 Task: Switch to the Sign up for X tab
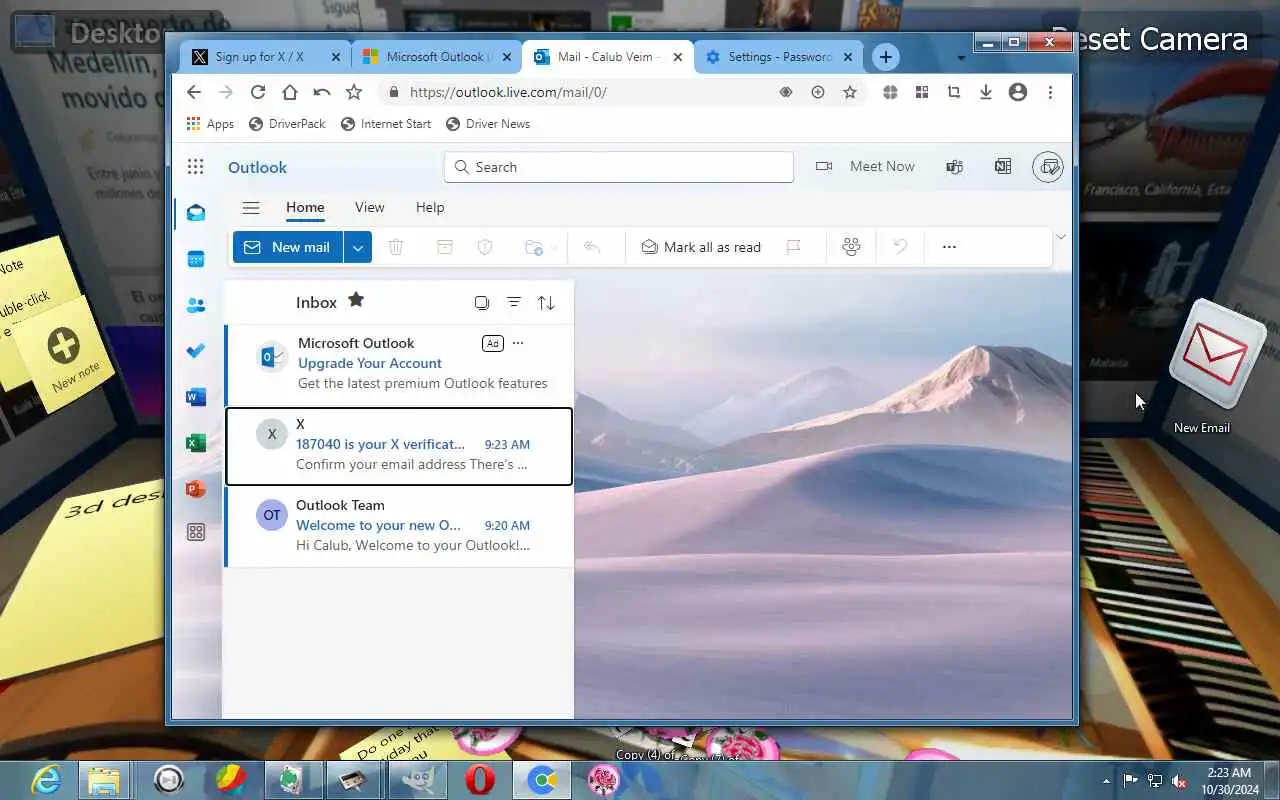click(x=266, y=57)
